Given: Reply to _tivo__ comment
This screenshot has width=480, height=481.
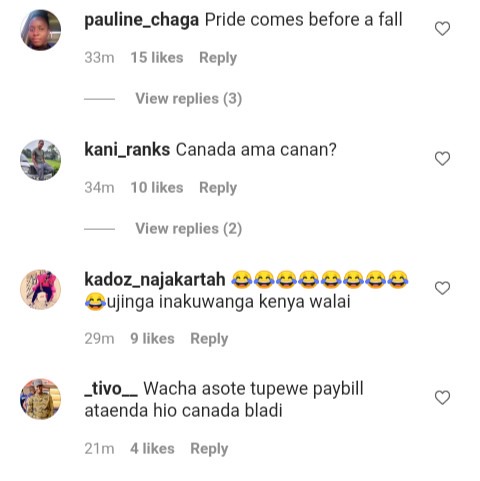Looking at the screenshot, I should click(209, 449).
